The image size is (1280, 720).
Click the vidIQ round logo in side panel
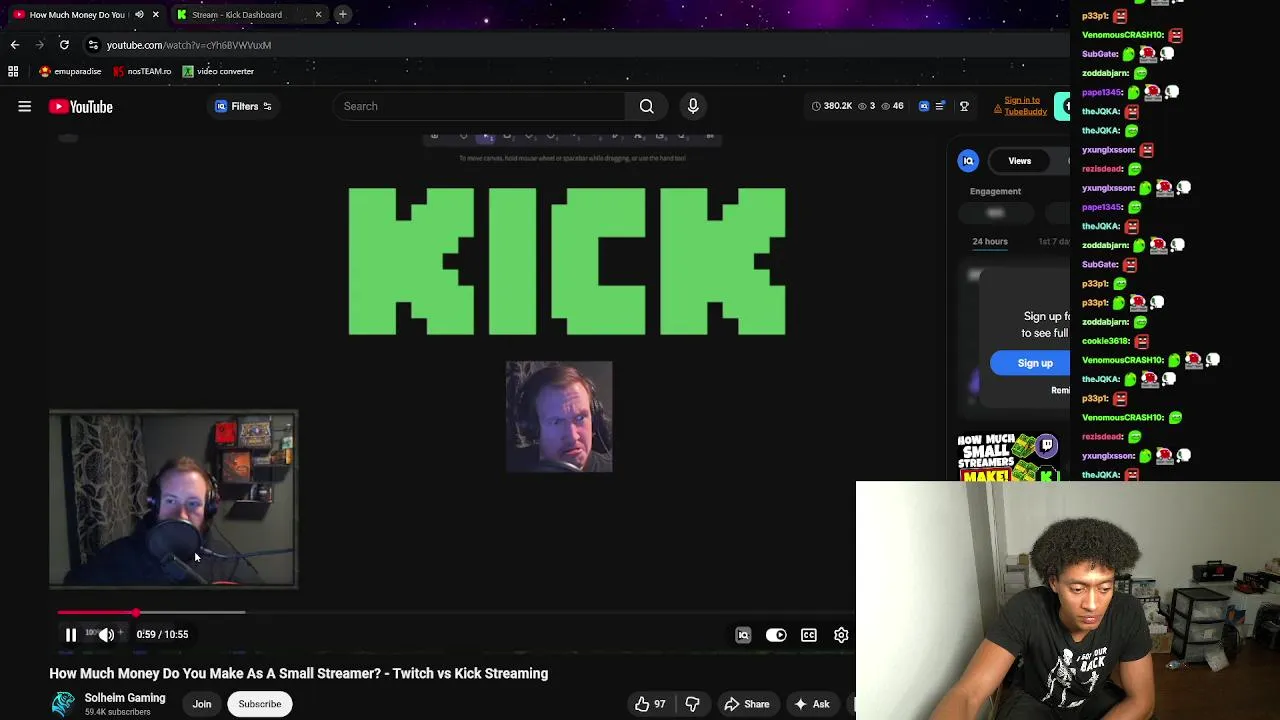click(968, 160)
